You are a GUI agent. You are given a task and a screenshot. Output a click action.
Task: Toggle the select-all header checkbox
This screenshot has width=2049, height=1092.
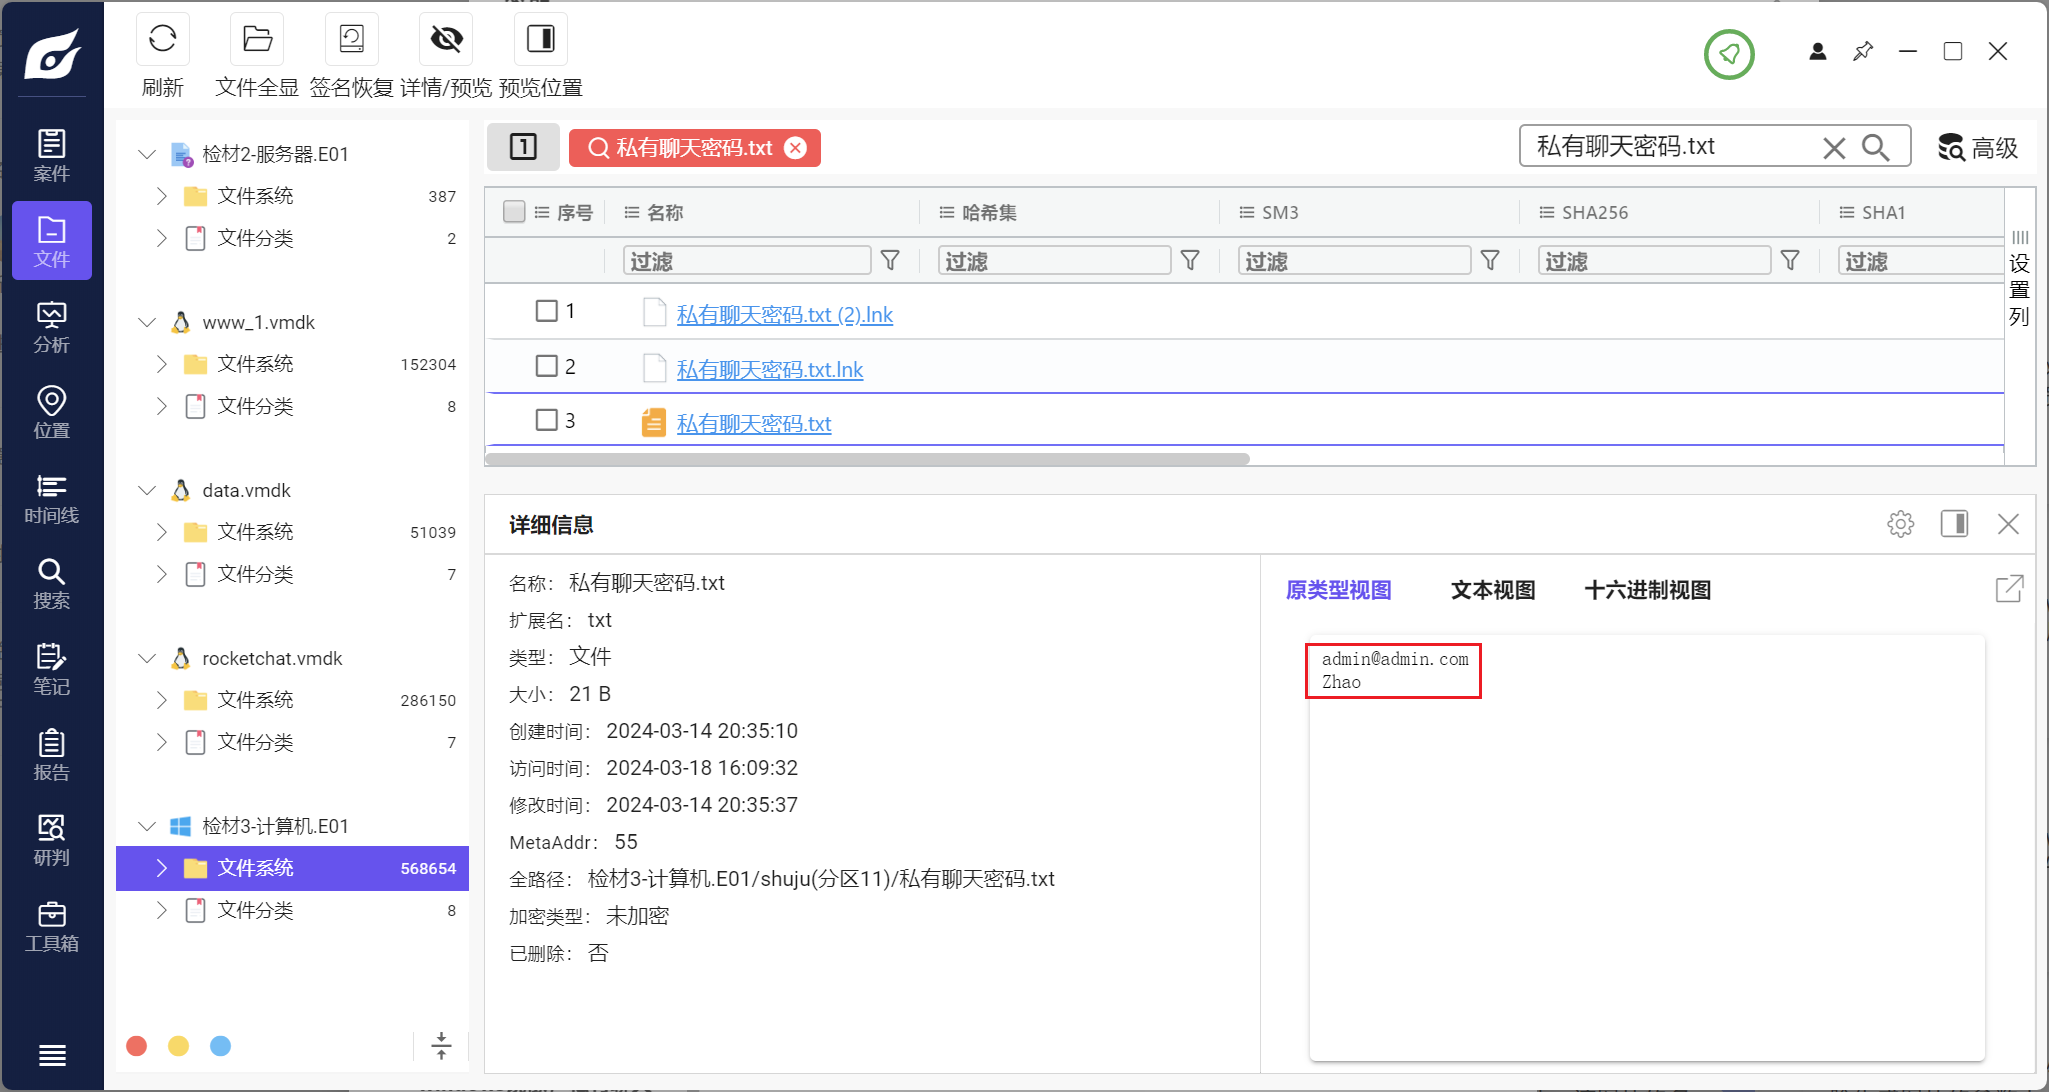click(514, 212)
